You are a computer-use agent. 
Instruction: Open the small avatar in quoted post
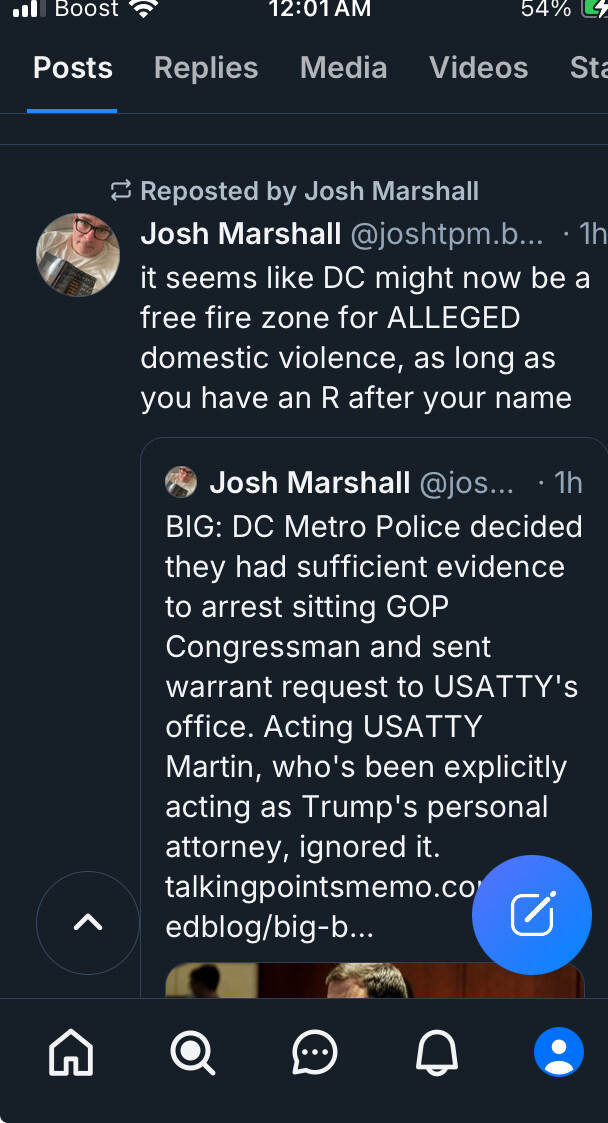click(181, 483)
